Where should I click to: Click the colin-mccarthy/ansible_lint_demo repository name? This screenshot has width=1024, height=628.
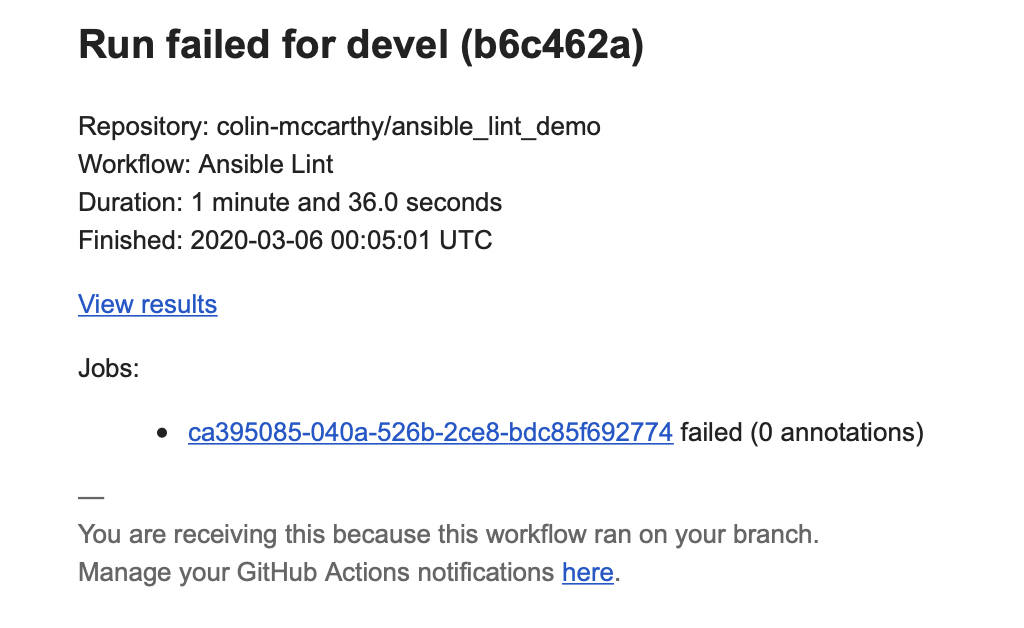[408, 127]
